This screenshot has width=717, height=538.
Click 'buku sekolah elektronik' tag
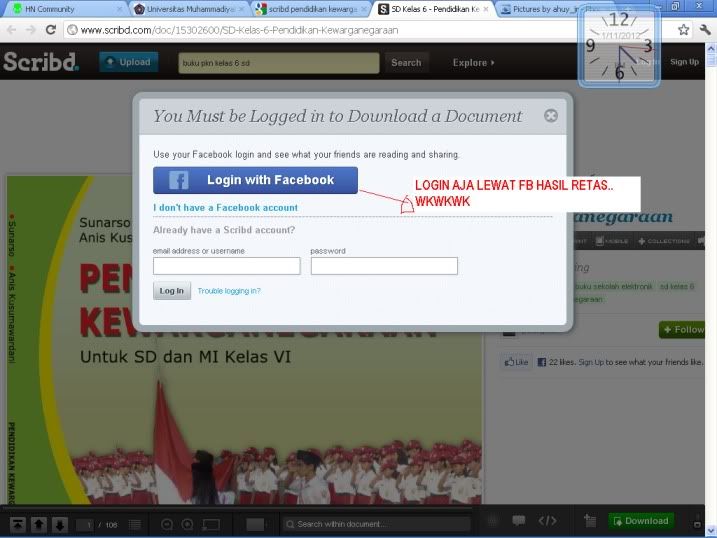point(614,287)
